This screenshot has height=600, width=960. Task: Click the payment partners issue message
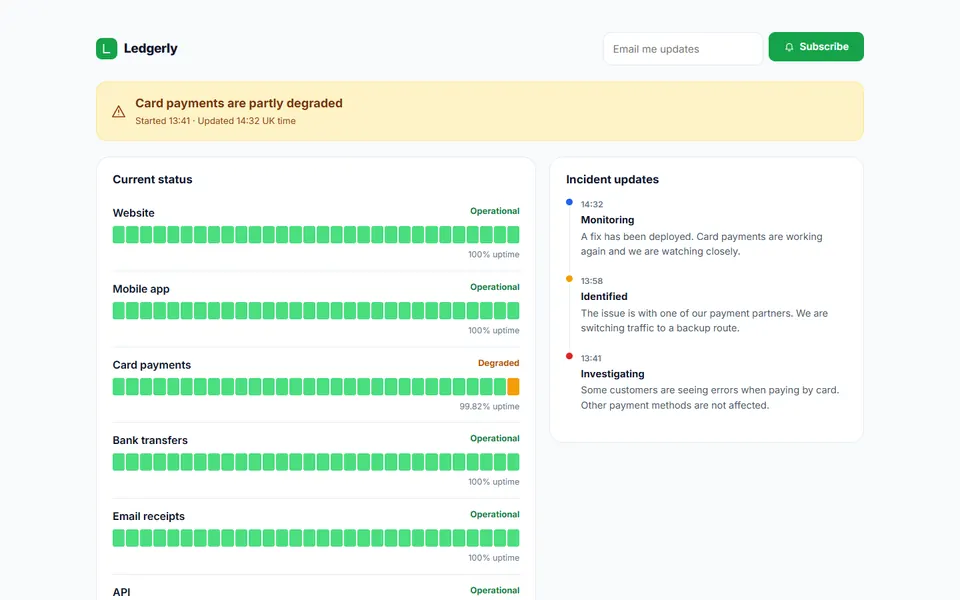tap(704, 320)
